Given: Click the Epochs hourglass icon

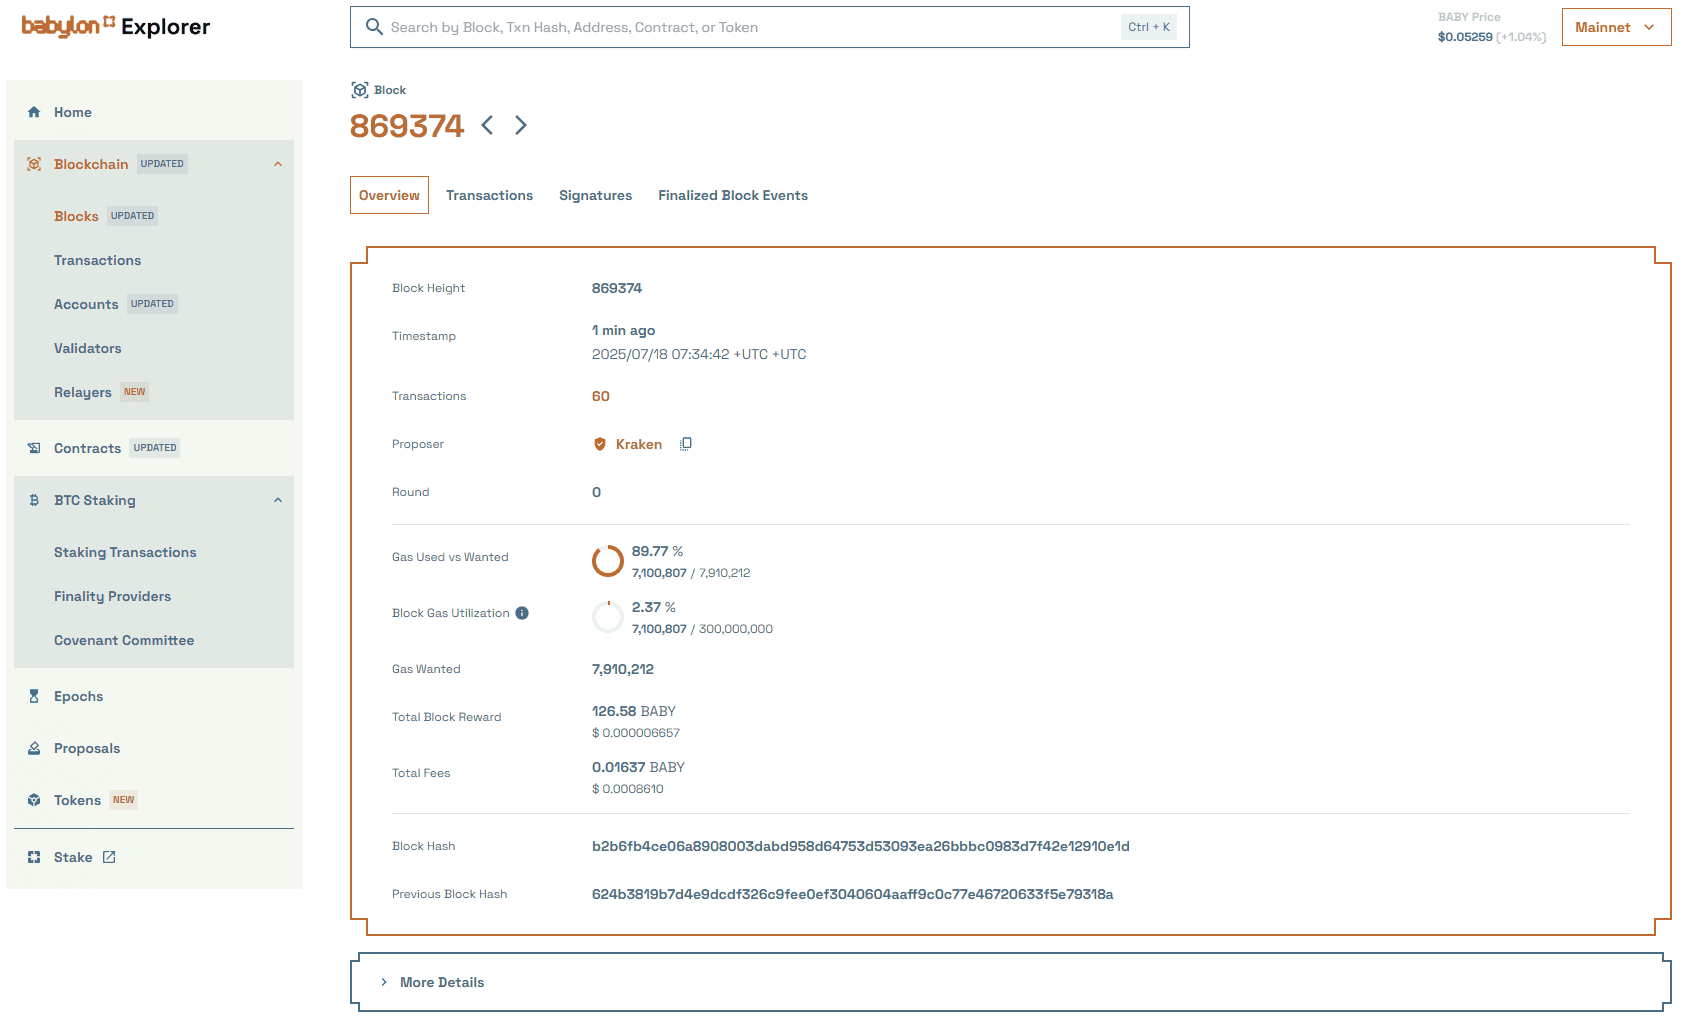Looking at the screenshot, I should tap(34, 696).
